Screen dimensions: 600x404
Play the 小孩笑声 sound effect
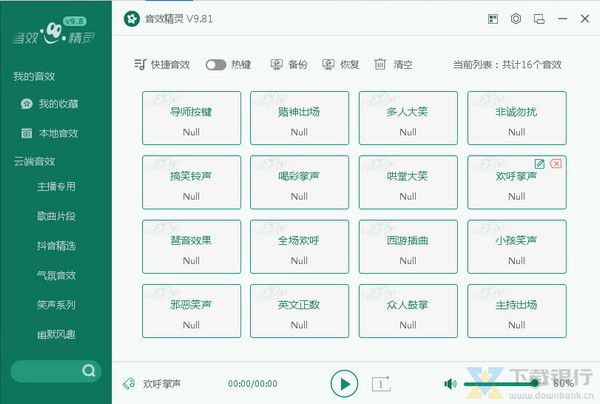click(x=517, y=246)
